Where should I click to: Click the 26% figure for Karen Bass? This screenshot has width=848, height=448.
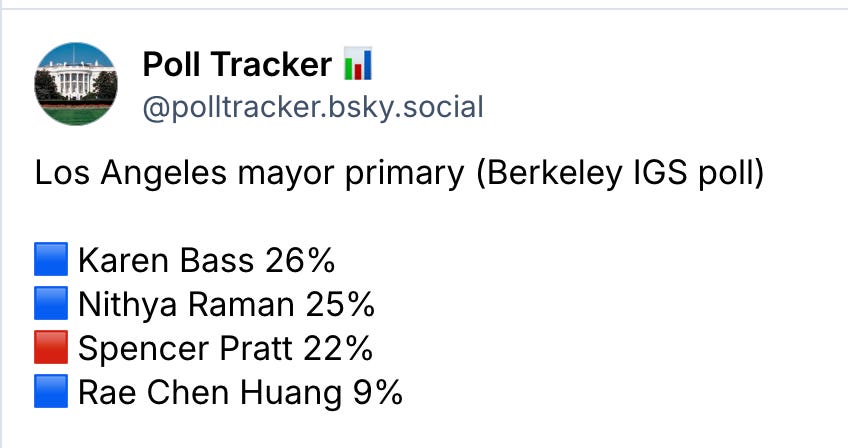300,260
